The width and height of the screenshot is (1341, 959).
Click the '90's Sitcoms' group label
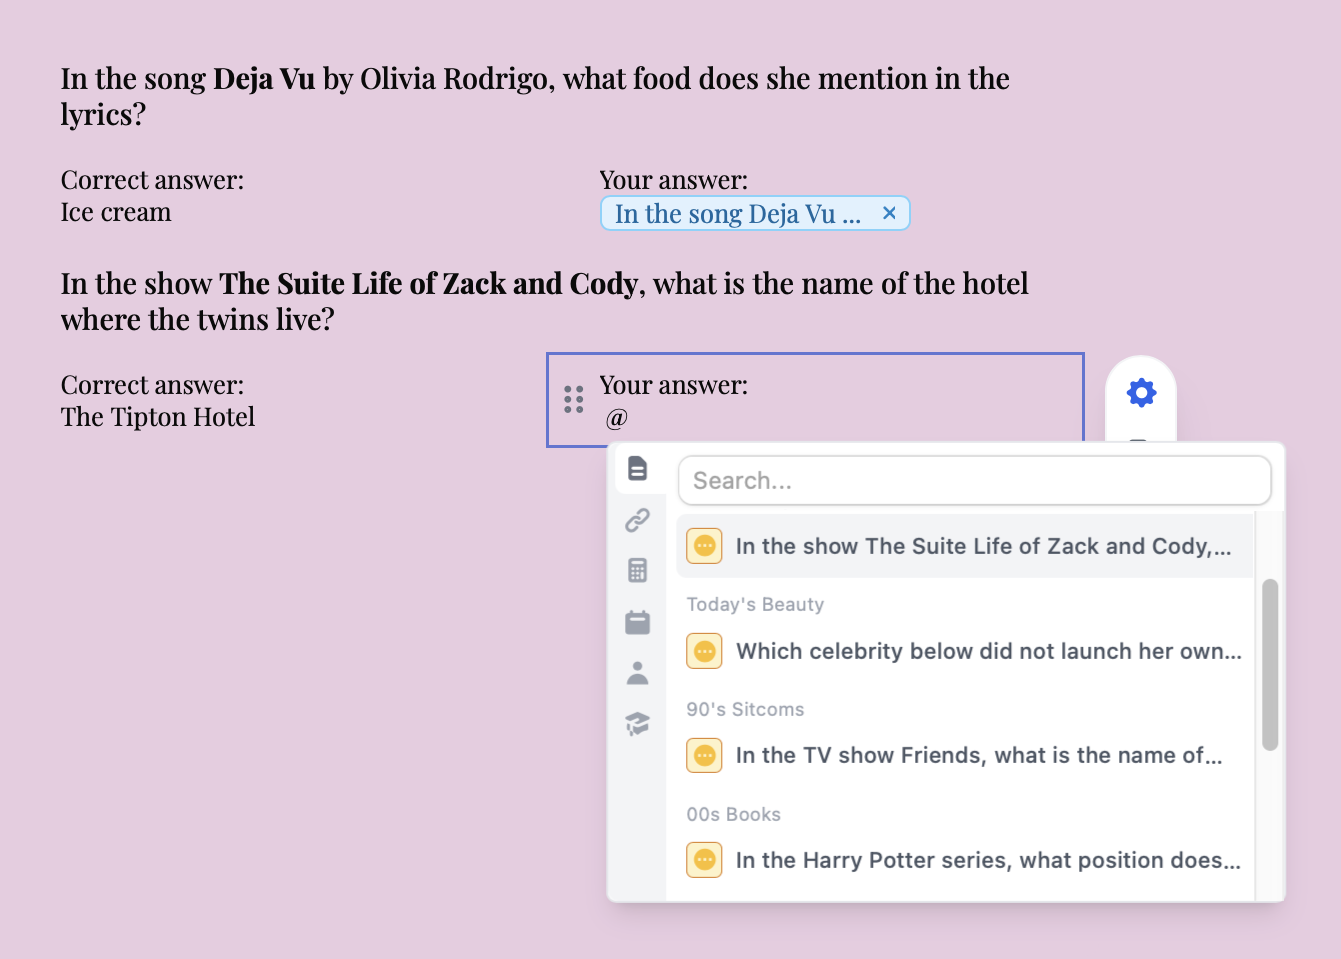point(745,709)
